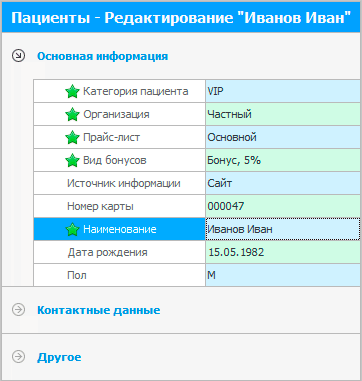The width and height of the screenshot is (362, 381).
Task: Select the Вид бонусов row label
Action: tap(115, 160)
